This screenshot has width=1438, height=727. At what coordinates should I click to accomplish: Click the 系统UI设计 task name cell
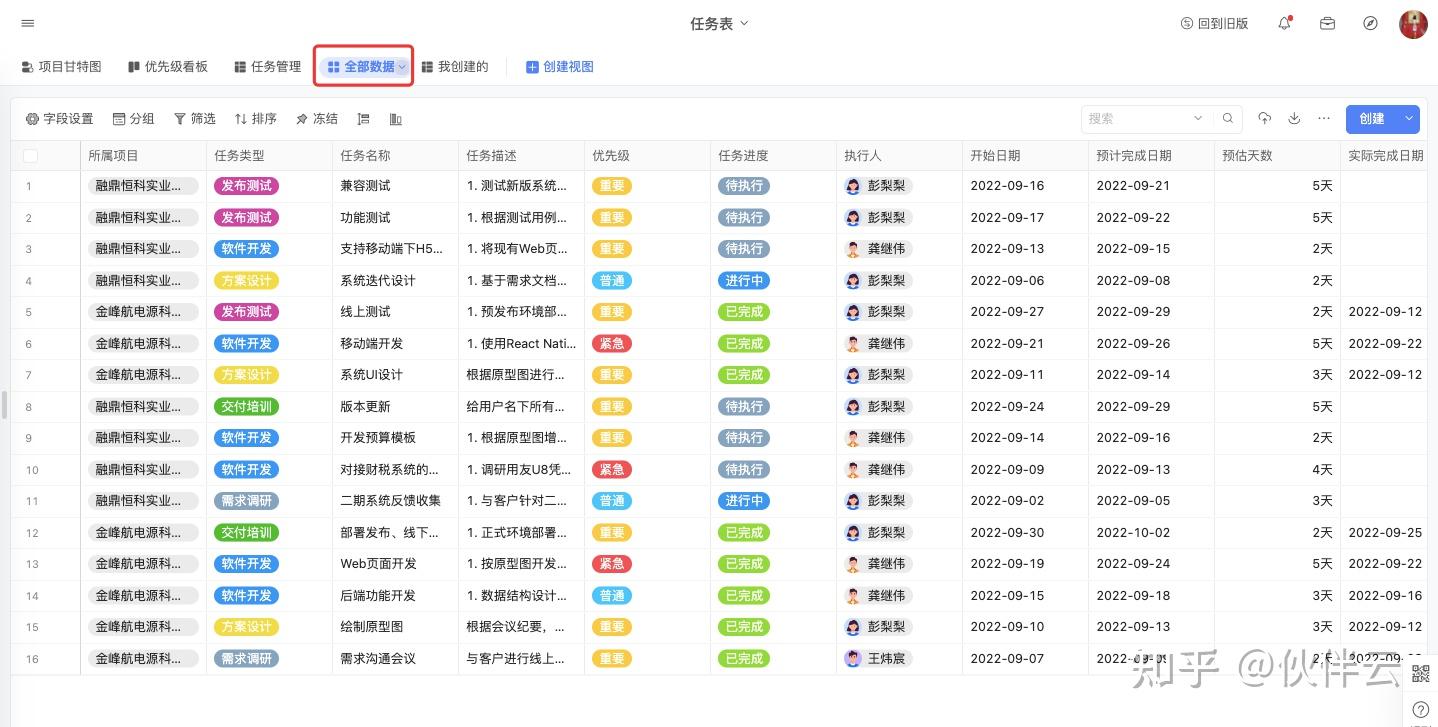[x=395, y=375]
